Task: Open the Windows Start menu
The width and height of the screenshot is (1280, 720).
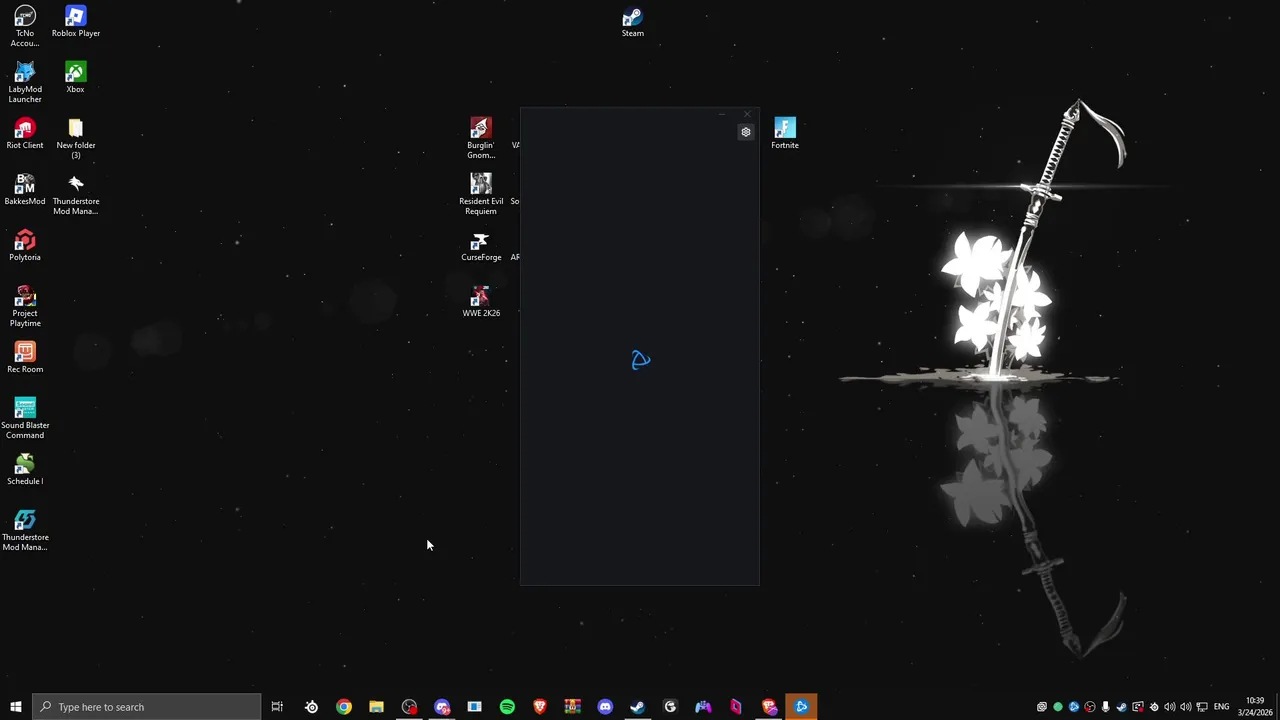Action: pyautogui.click(x=15, y=707)
